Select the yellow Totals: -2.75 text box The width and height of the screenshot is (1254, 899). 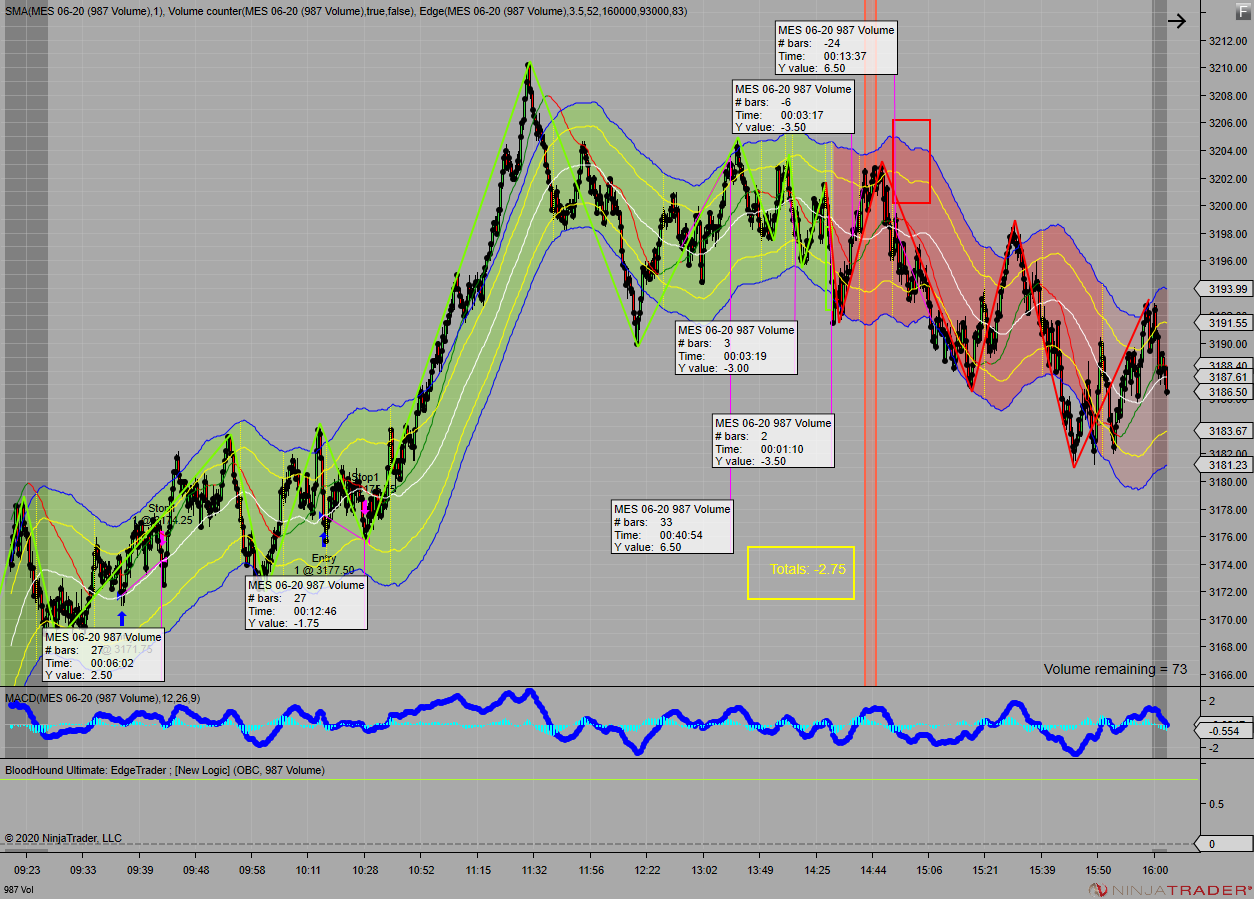pyautogui.click(x=801, y=572)
